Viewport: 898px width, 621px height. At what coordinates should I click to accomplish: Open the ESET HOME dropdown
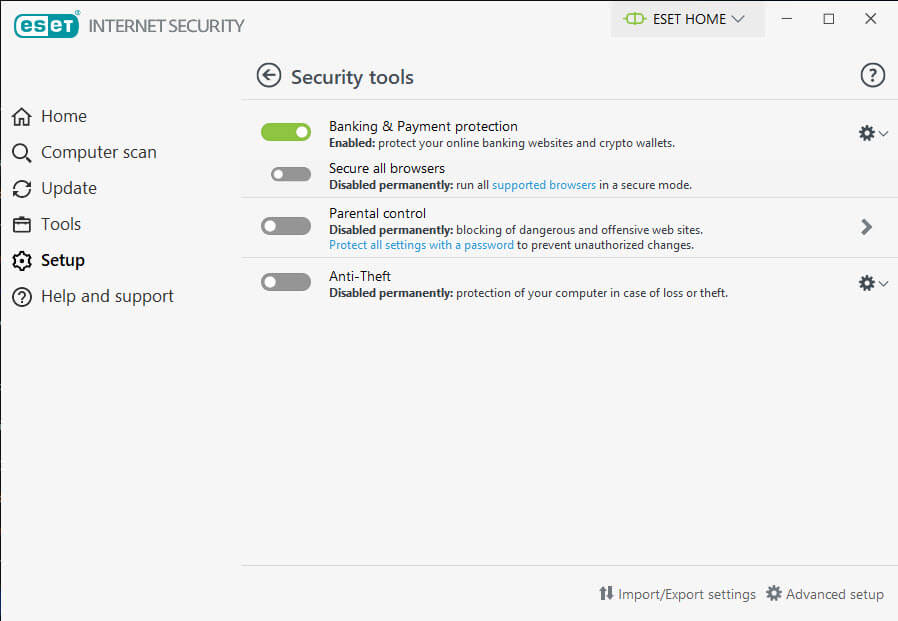[x=687, y=19]
